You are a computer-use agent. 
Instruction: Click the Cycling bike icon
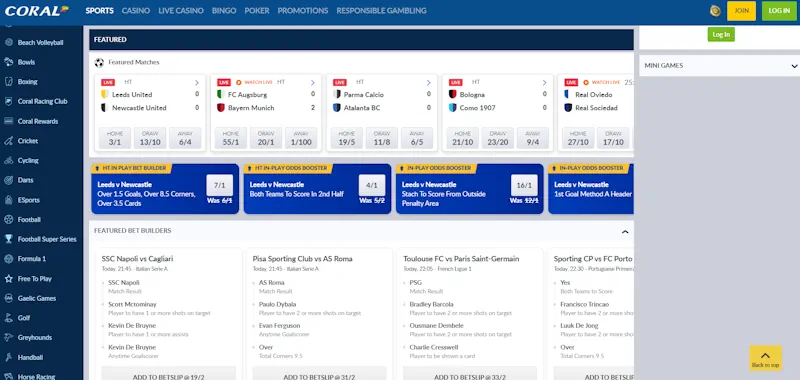coord(9,161)
